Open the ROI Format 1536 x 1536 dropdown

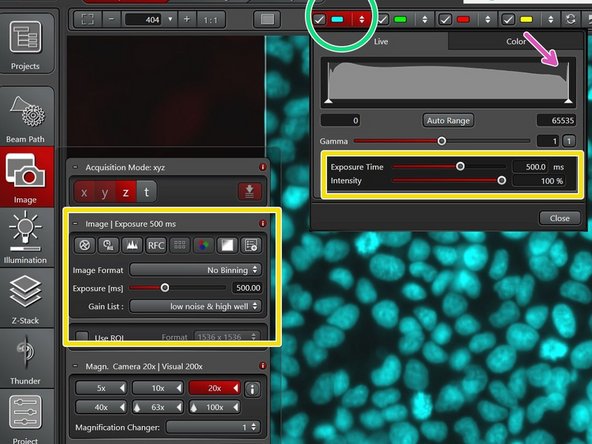point(227,337)
